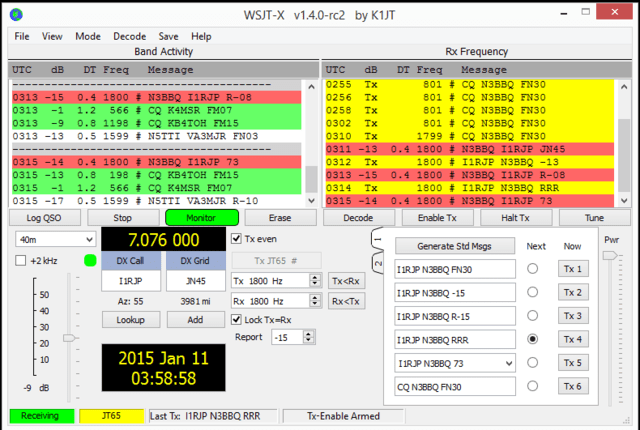Image resolution: width=640 pixels, height=430 pixels.
Task: Click the audio level slider handle
Action: (x=70, y=338)
